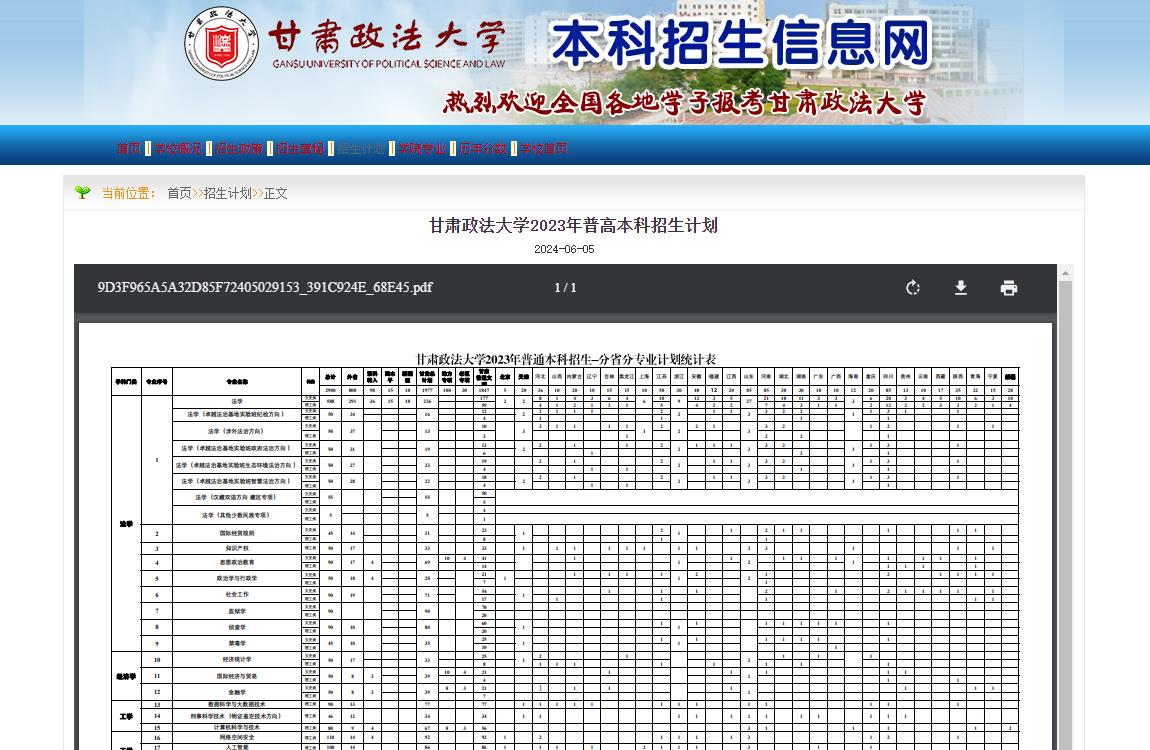The image size is (1150, 750).
Task: Open the 学校概况 navigation item
Action: [177, 148]
